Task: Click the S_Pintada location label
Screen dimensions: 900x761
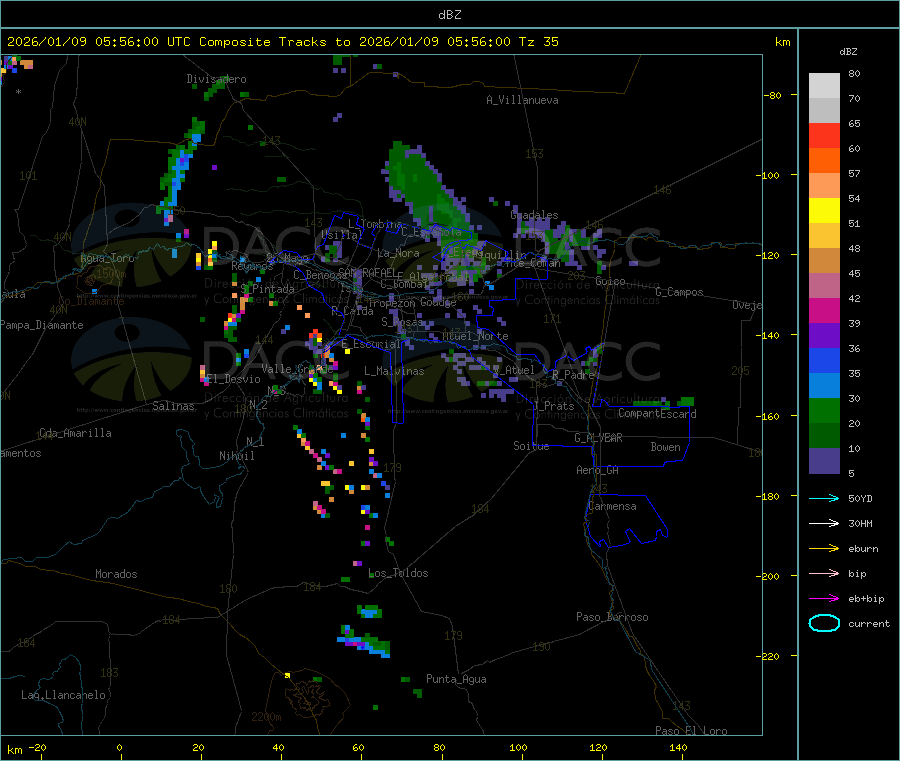Action: click(267, 289)
